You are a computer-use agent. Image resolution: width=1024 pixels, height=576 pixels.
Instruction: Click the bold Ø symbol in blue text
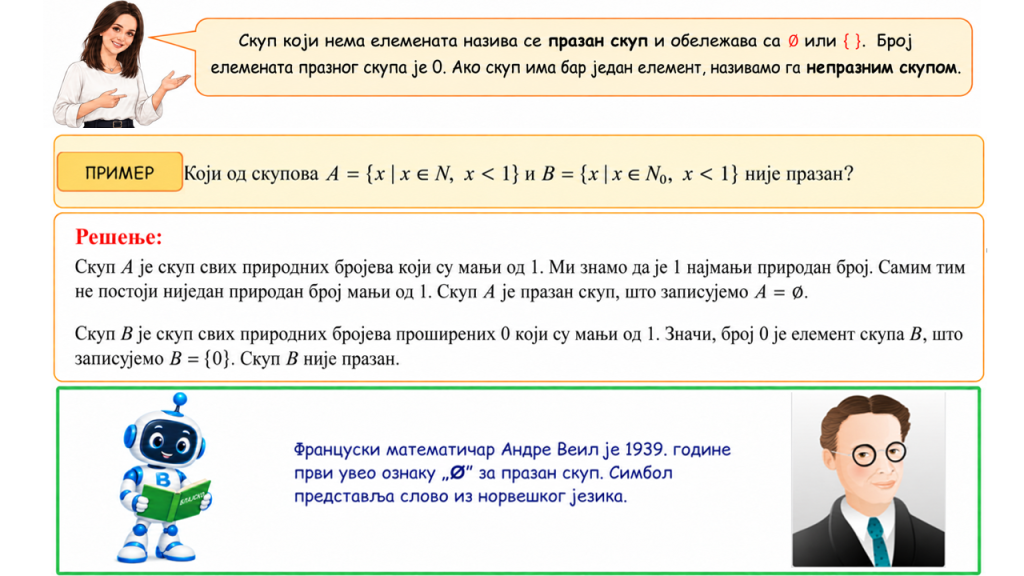[457, 473]
